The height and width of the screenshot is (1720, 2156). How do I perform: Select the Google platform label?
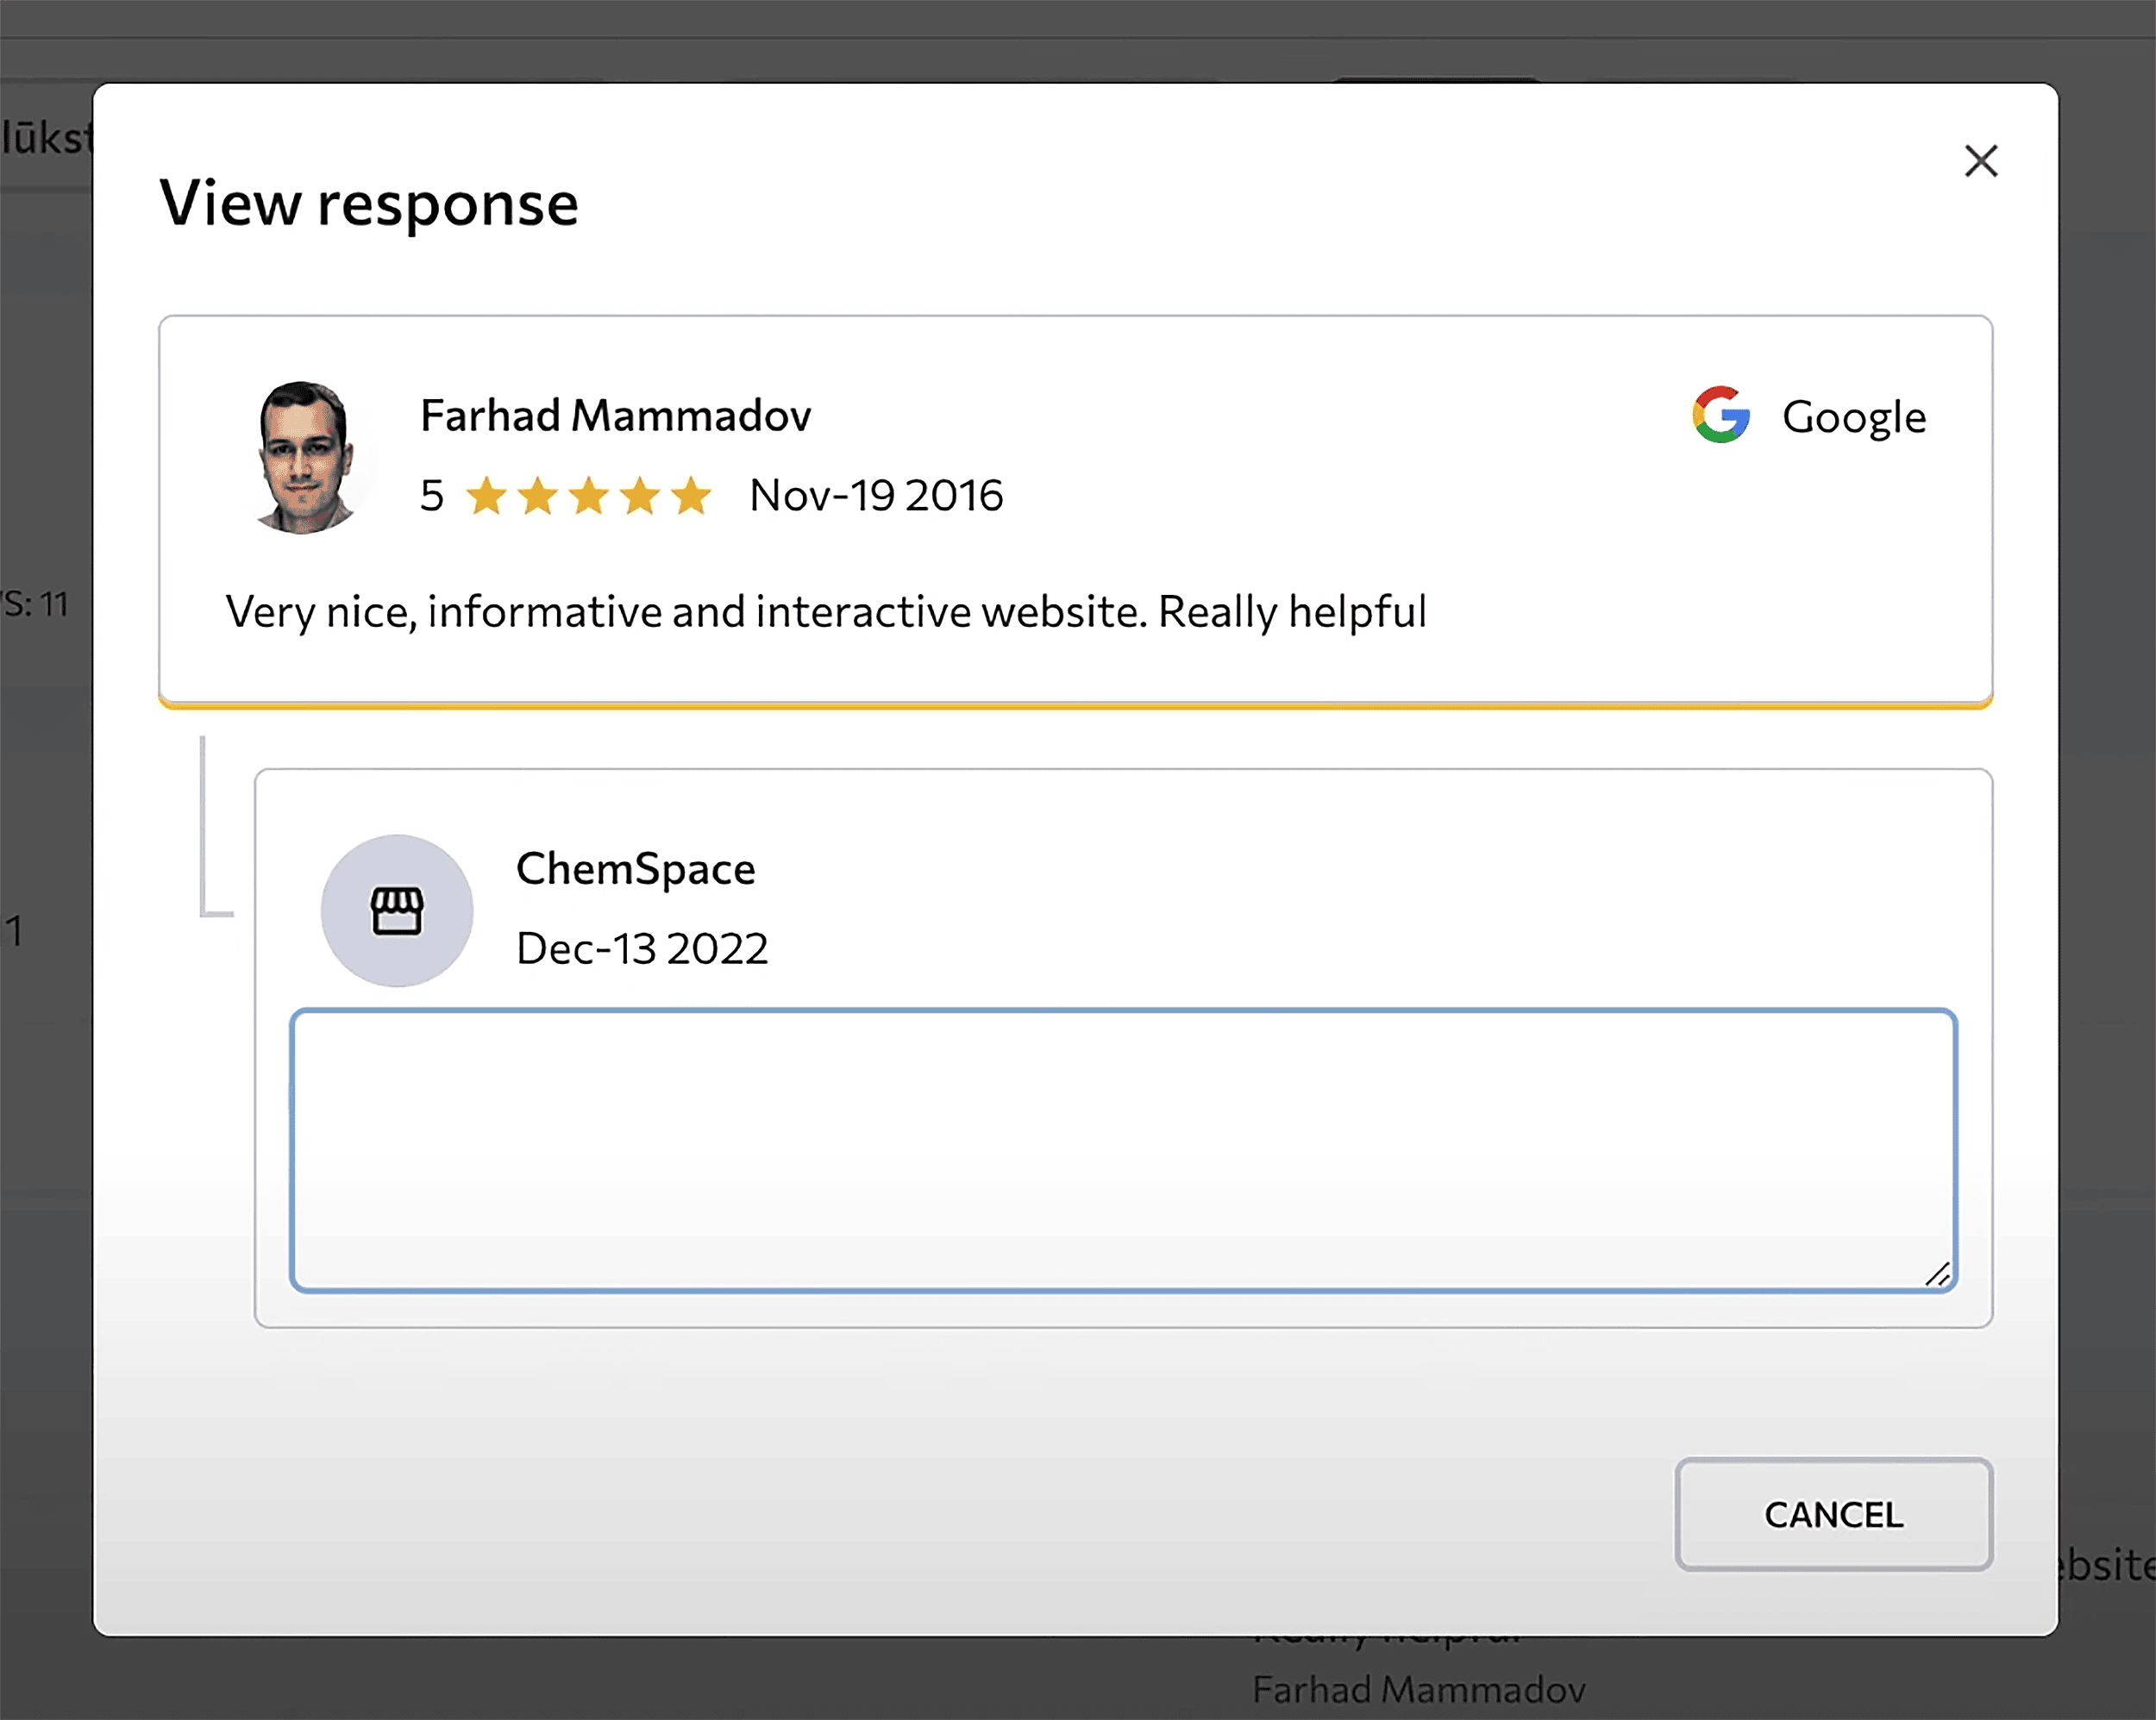coord(1855,417)
